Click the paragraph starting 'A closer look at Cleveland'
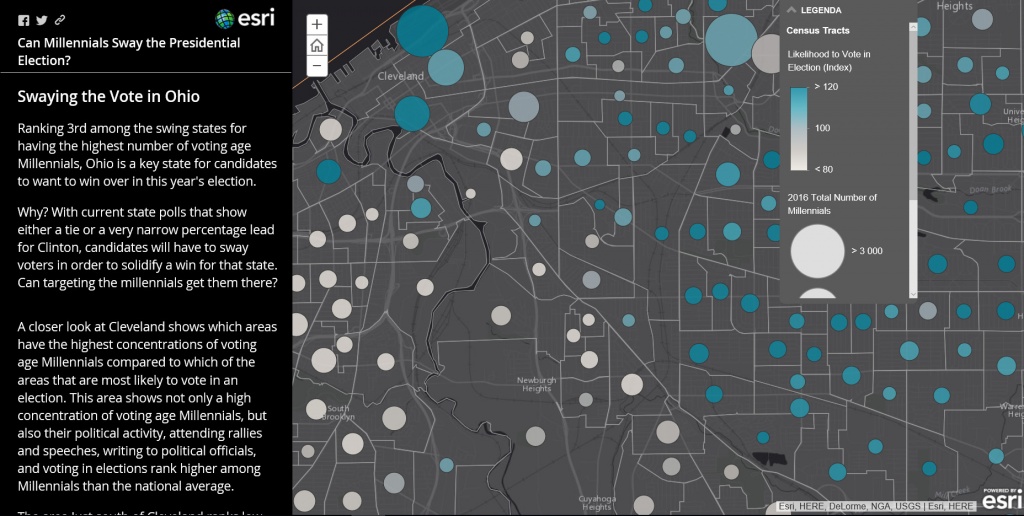1024x516 pixels. click(147, 406)
